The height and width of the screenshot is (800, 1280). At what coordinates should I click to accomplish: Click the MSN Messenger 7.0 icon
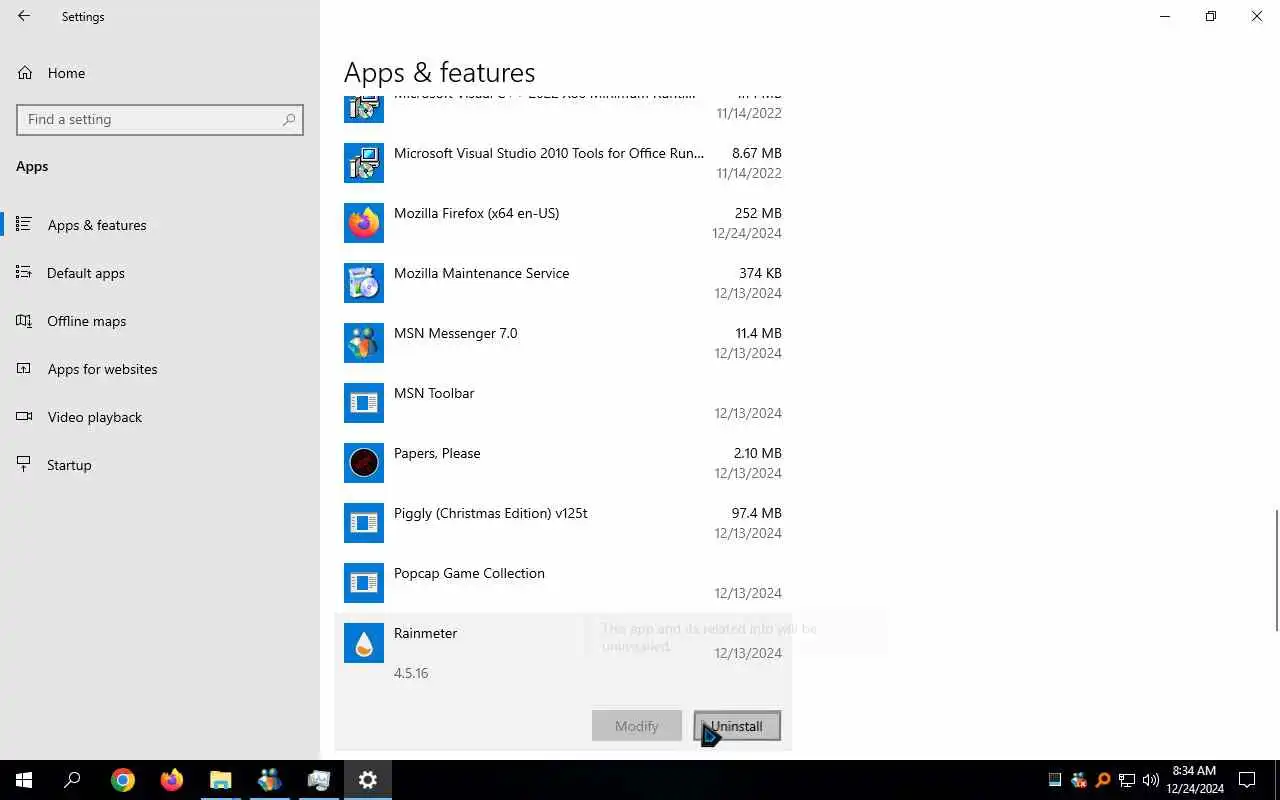point(364,343)
